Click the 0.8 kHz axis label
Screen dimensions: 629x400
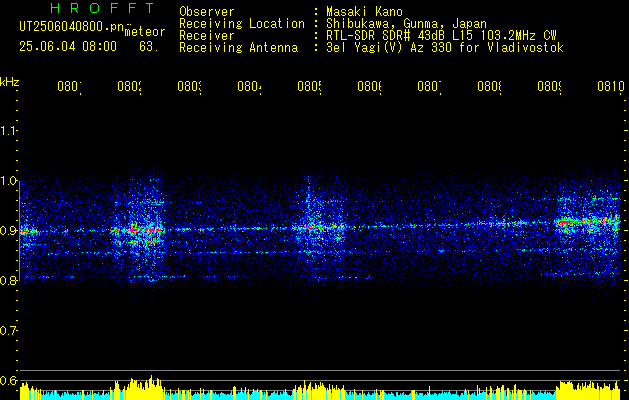coord(9,280)
